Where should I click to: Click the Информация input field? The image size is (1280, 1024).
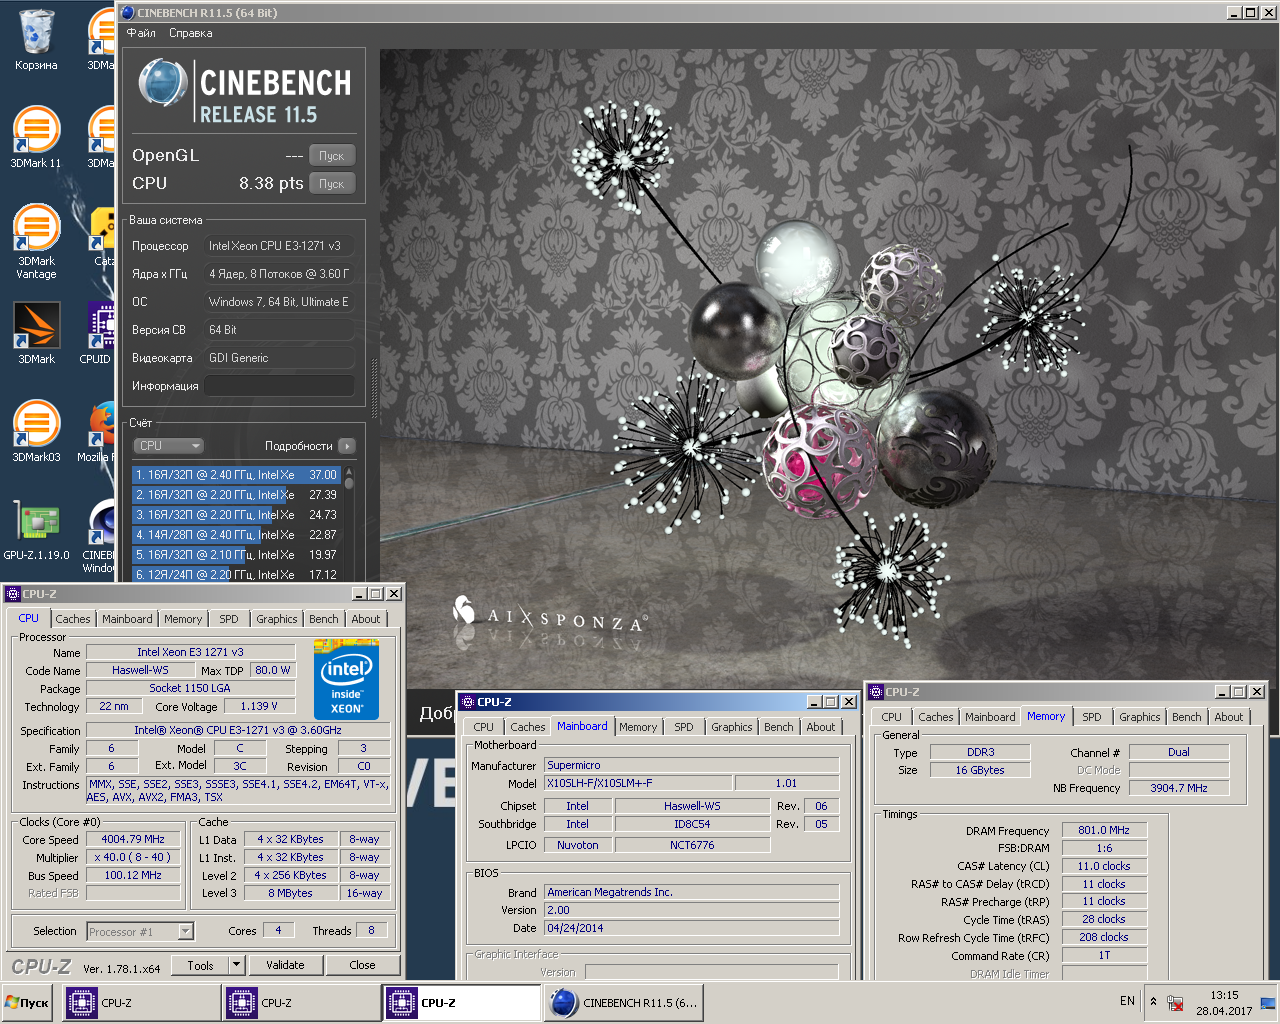[279, 386]
